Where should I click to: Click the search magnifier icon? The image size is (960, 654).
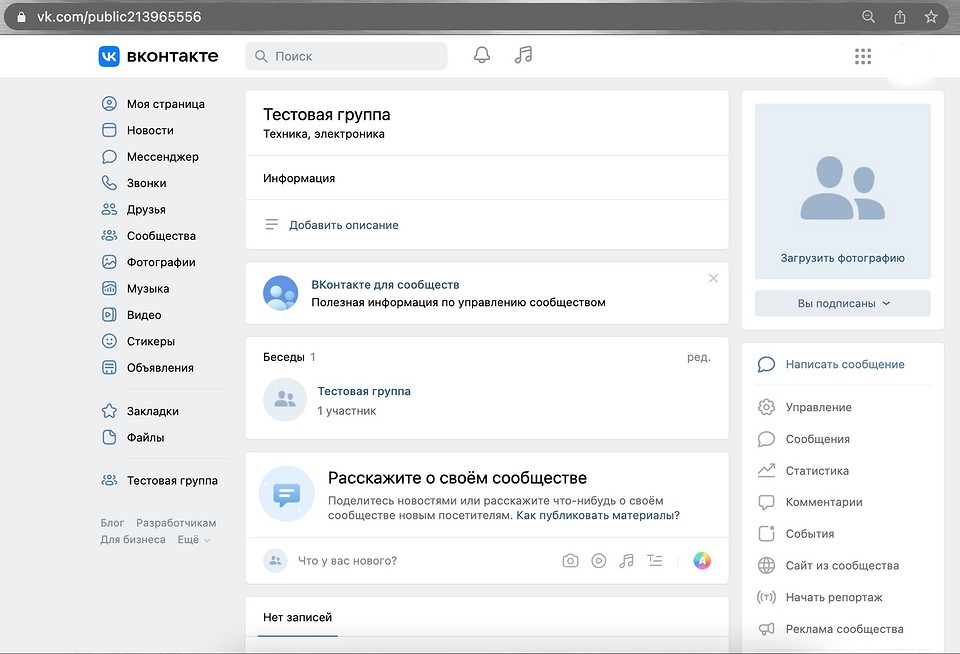click(x=261, y=56)
